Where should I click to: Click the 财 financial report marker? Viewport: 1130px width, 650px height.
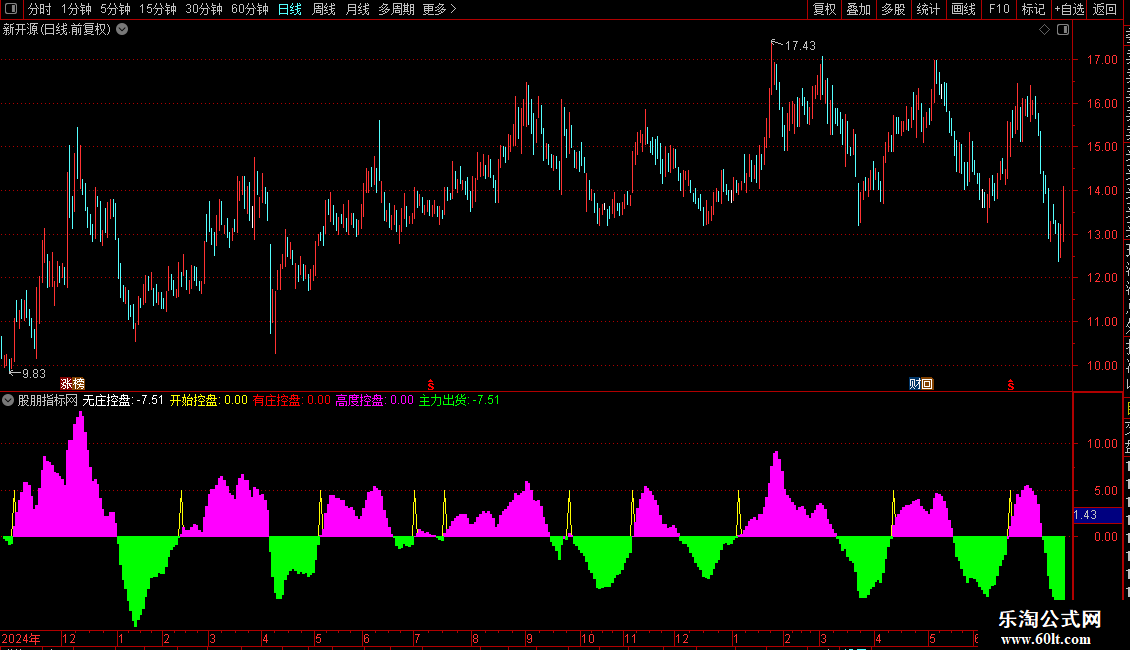pos(915,384)
